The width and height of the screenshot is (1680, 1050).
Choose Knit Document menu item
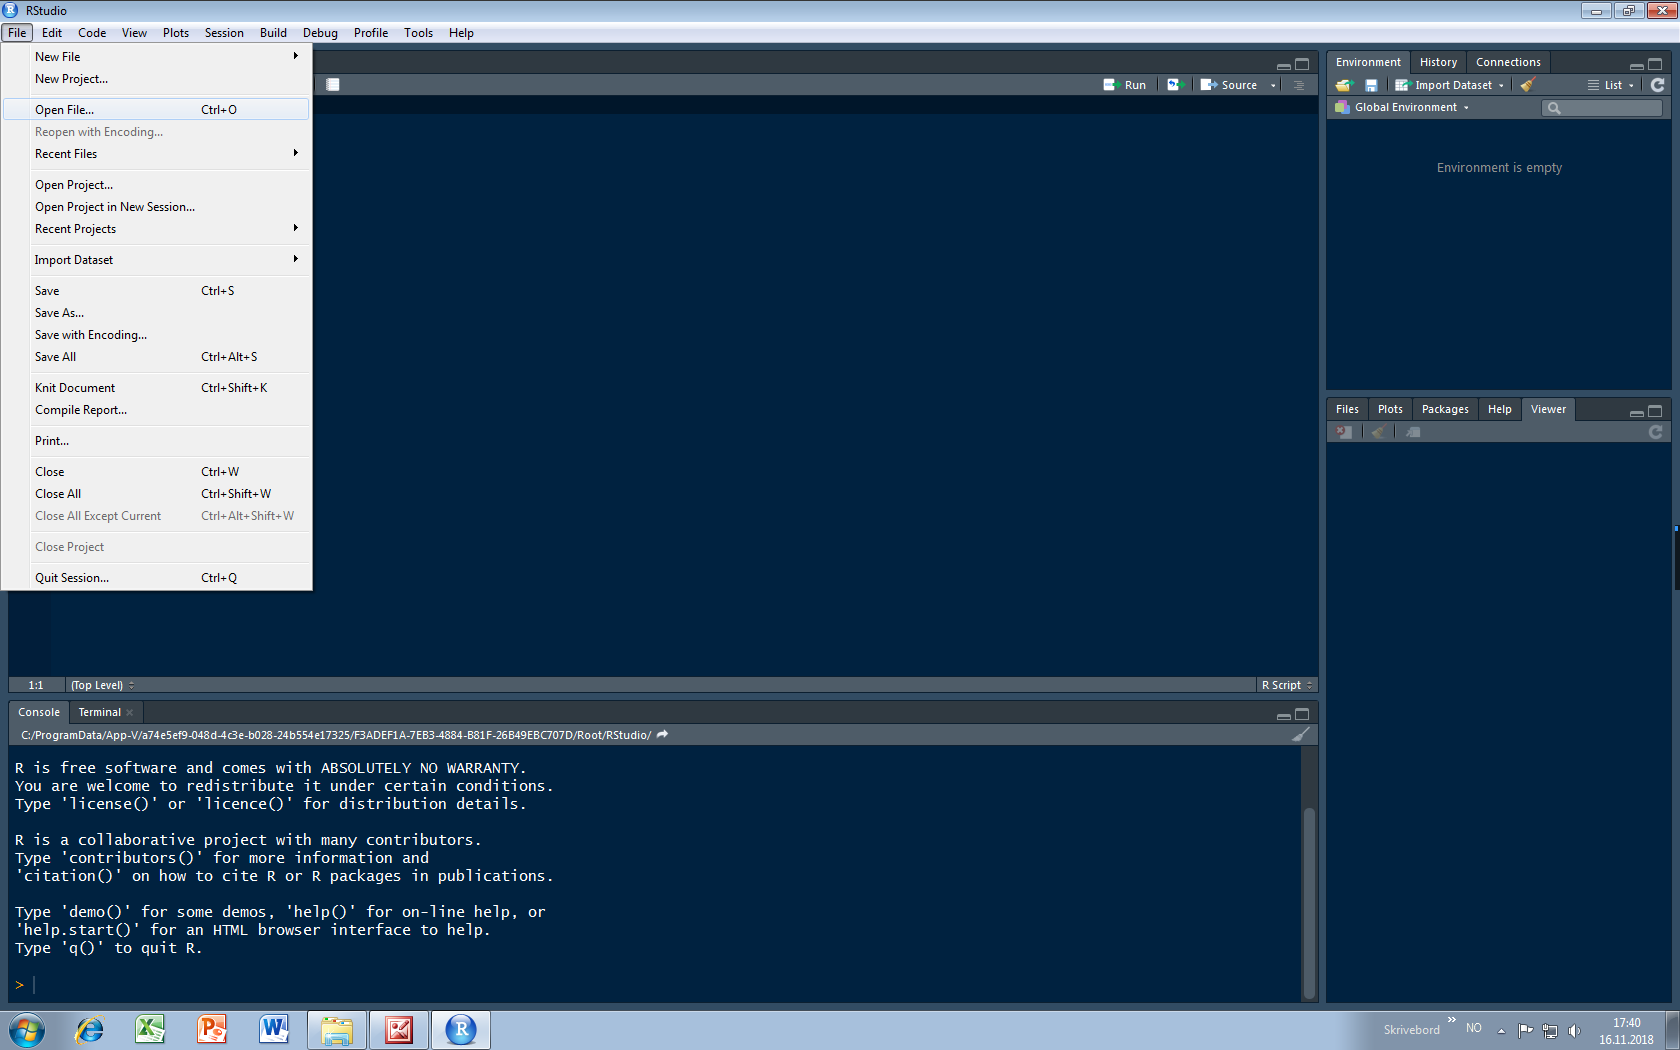[x=156, y=388]
